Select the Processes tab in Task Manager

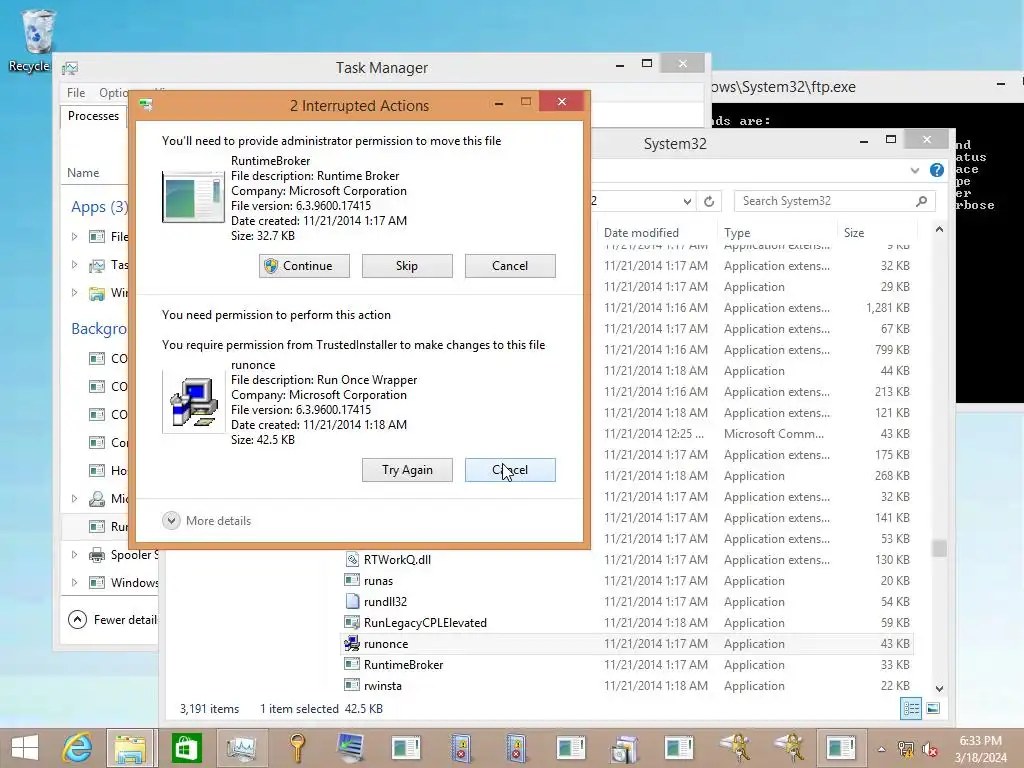coord(93,116)
